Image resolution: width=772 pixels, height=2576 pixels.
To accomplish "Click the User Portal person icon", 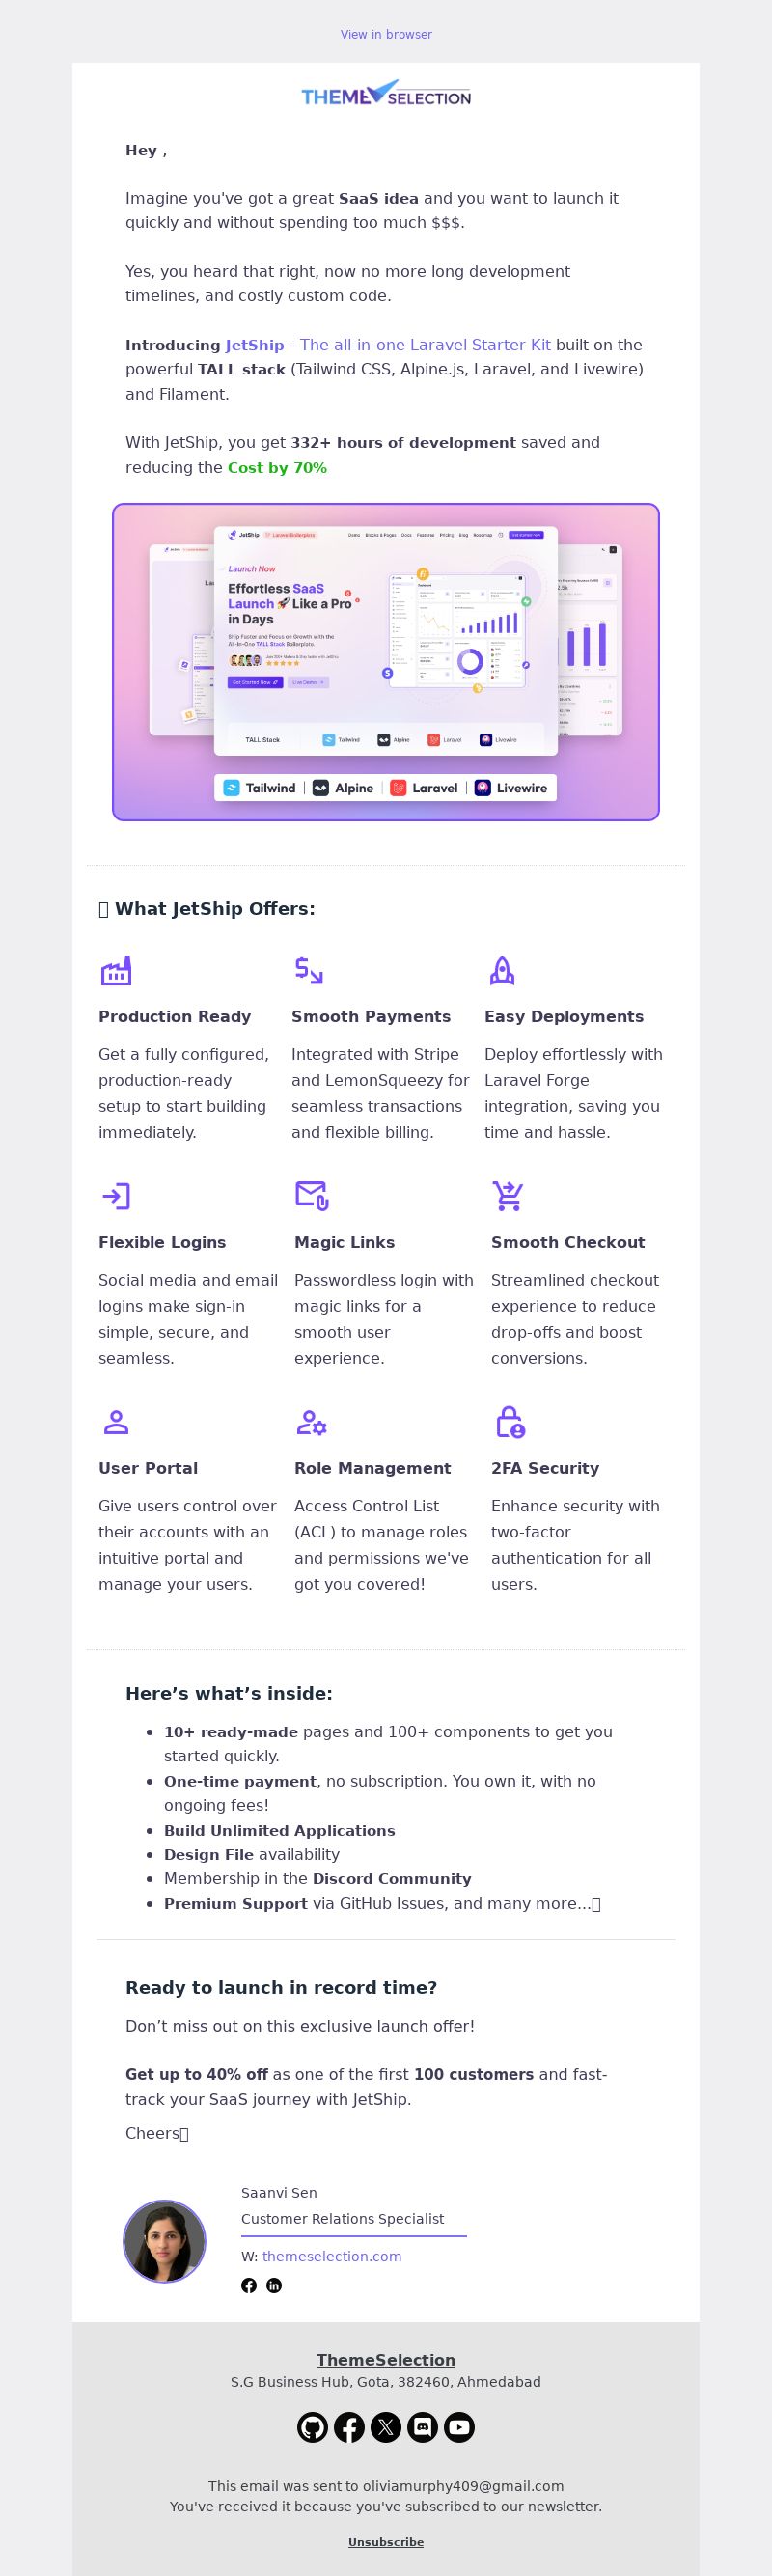I will (116, 1422).
